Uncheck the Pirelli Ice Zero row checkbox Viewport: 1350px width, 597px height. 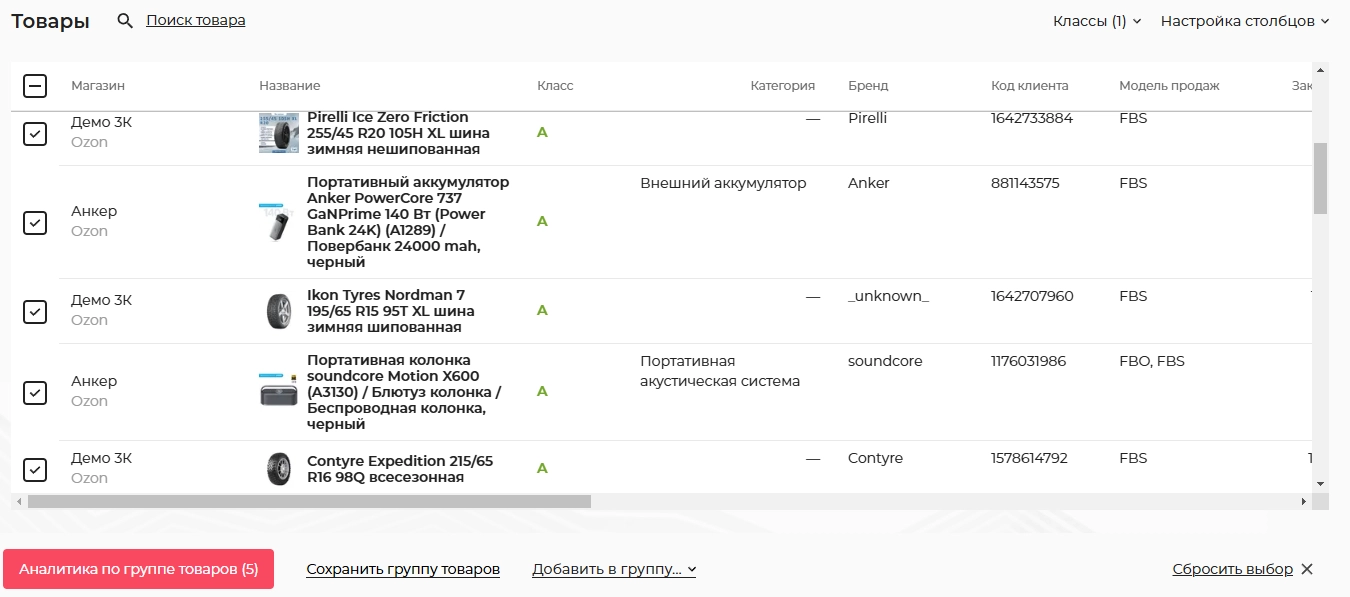(35, 133)
